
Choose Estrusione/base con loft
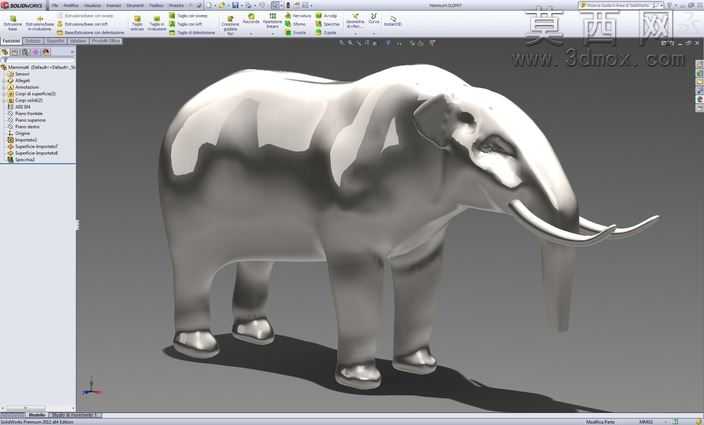(x=84, y=24)
